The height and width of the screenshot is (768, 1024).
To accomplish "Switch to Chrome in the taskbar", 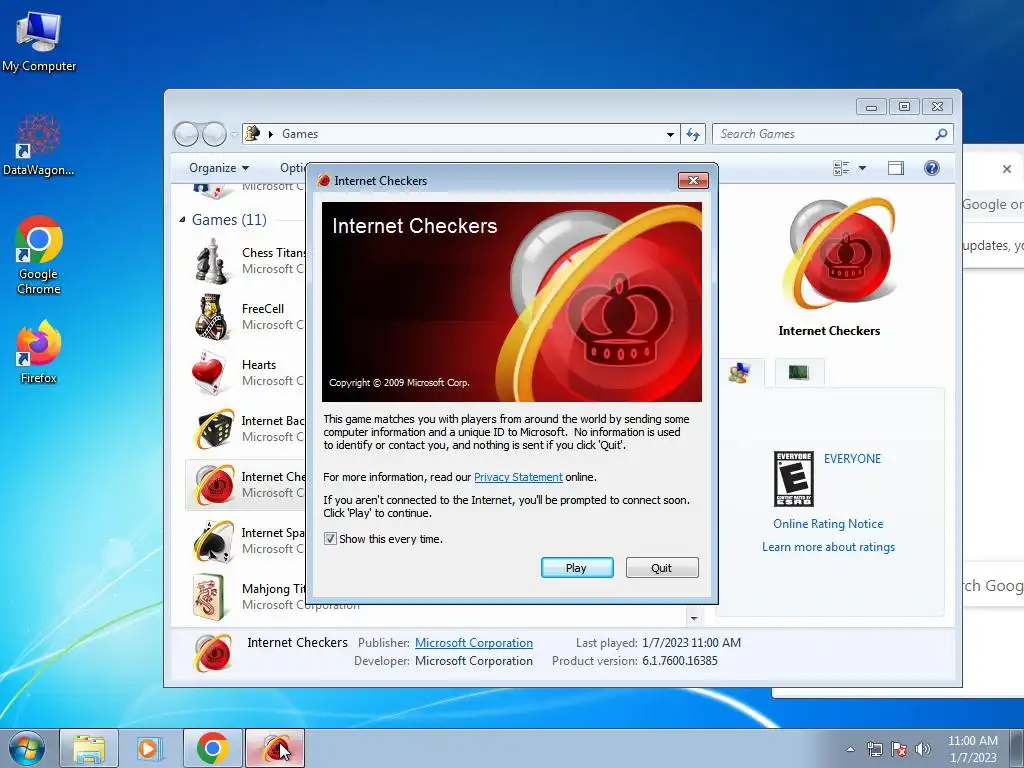I will pyautogui.click(x=212, y=748).
